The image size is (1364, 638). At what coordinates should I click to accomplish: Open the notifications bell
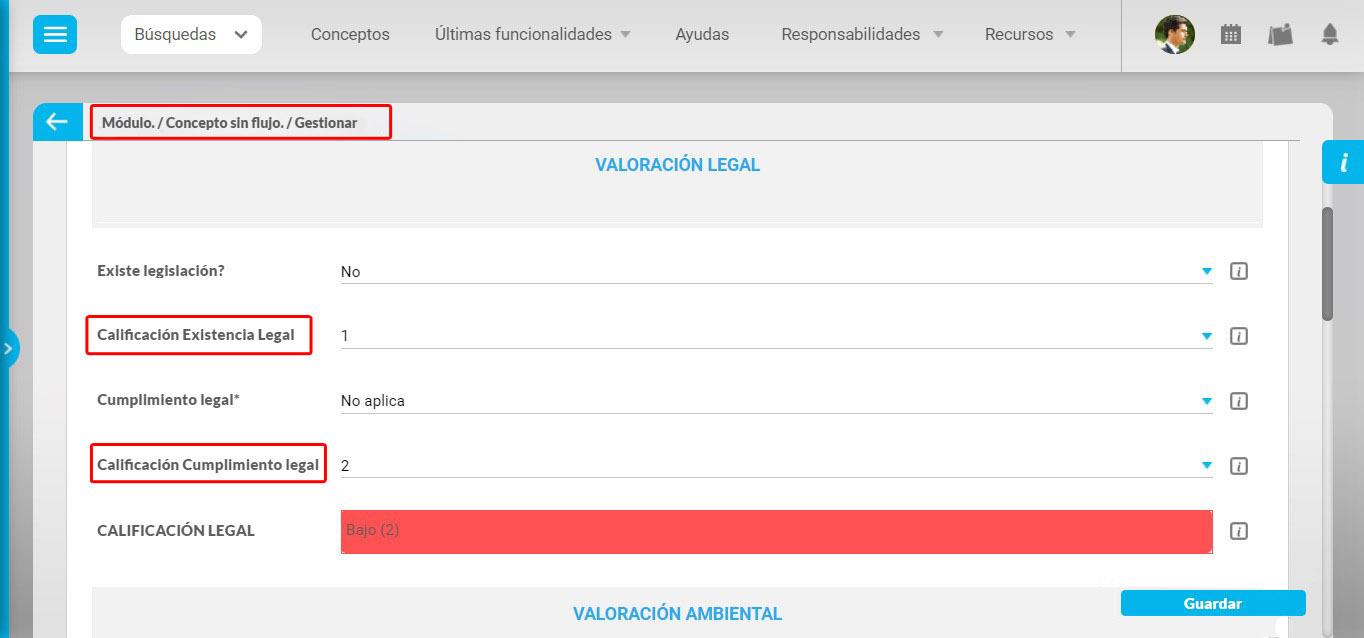point(1329,34)
